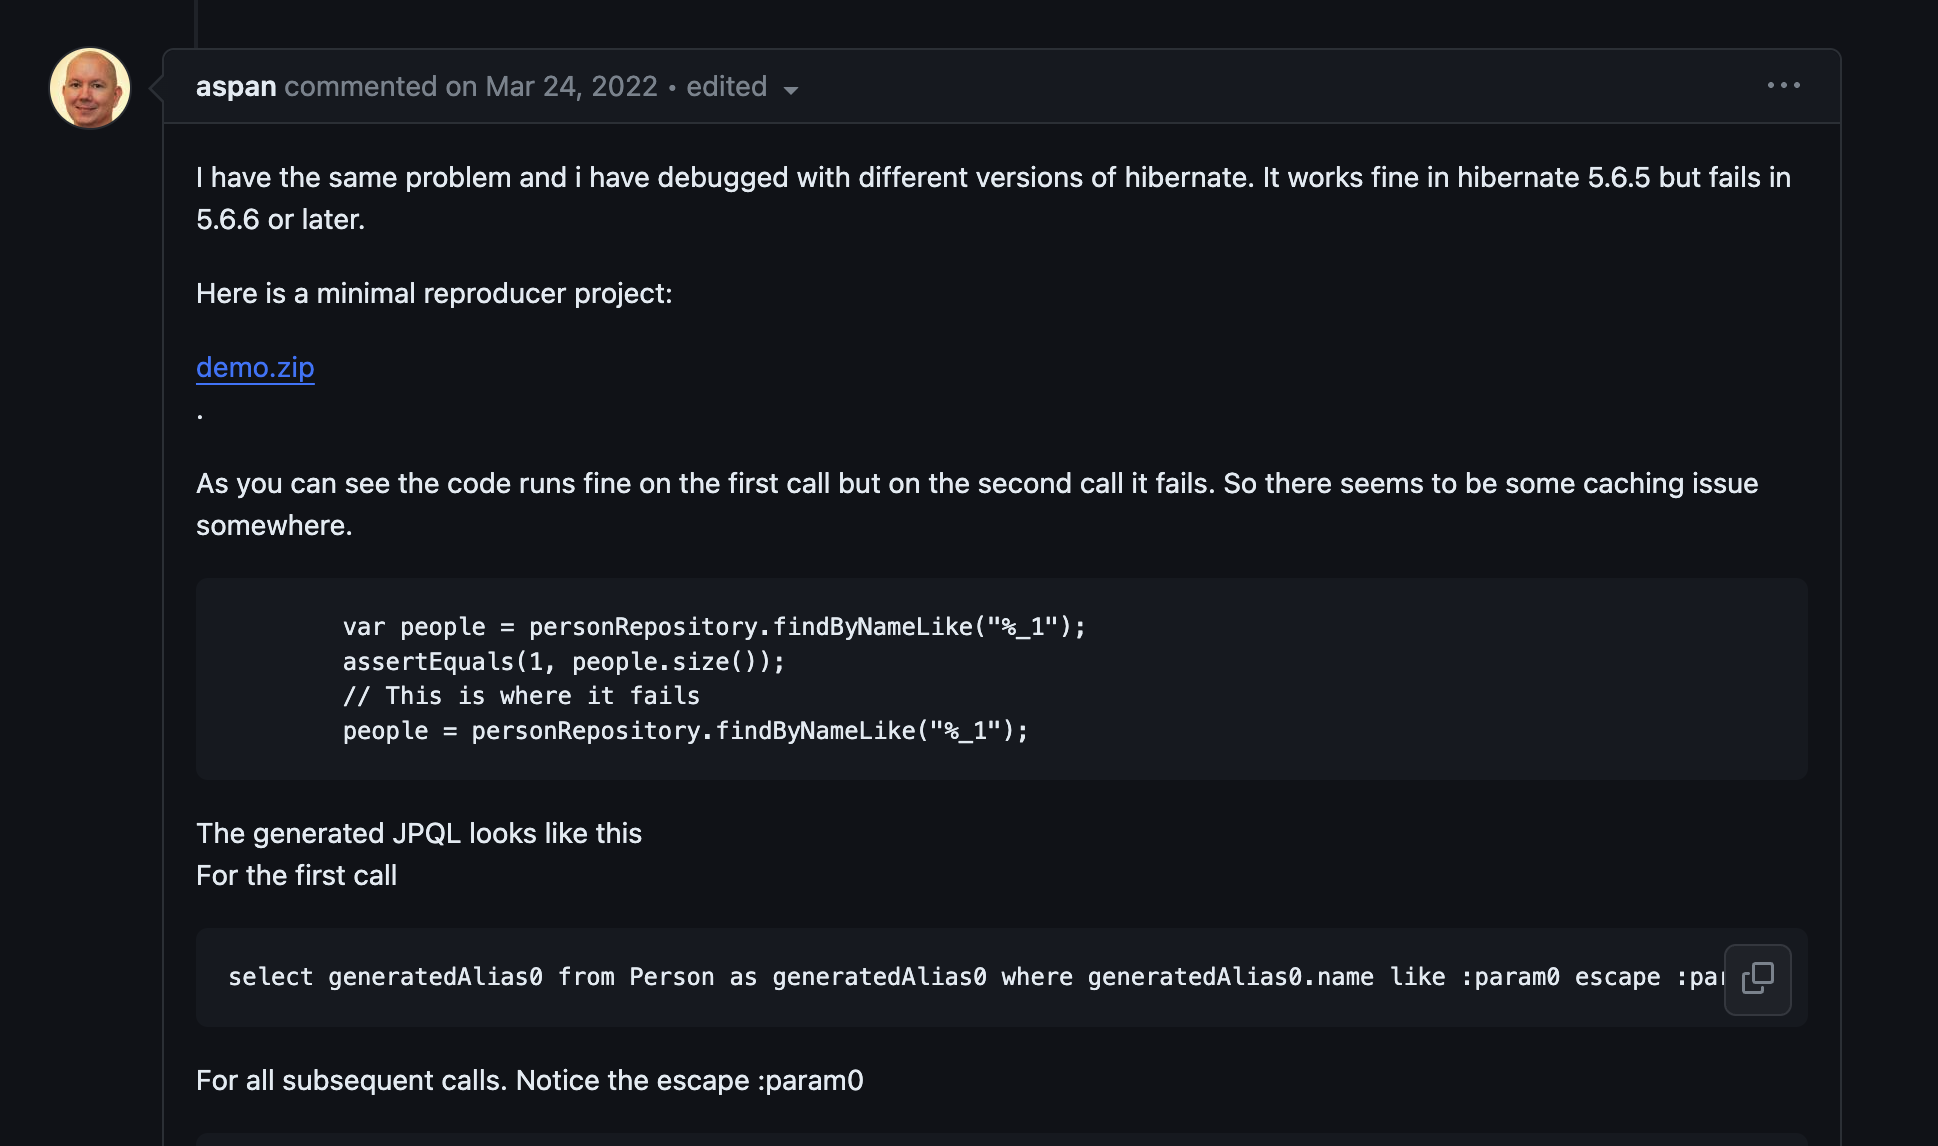
Task: Open the demo.zip attachment link
Action: click(x=255, y=367)
